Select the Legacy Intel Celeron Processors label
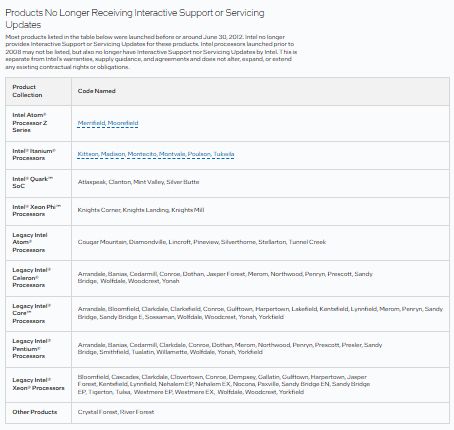This screenshot has height=430, width=454. tap(32, 277)
